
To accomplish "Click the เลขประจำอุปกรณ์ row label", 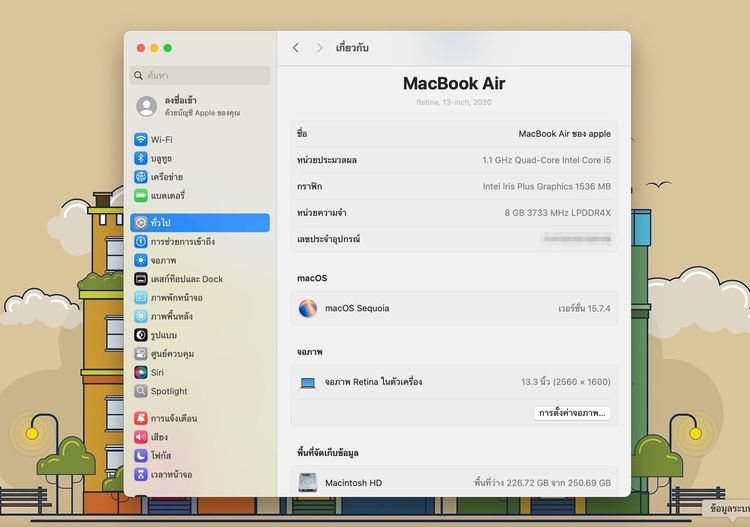I will click(328, 239).
